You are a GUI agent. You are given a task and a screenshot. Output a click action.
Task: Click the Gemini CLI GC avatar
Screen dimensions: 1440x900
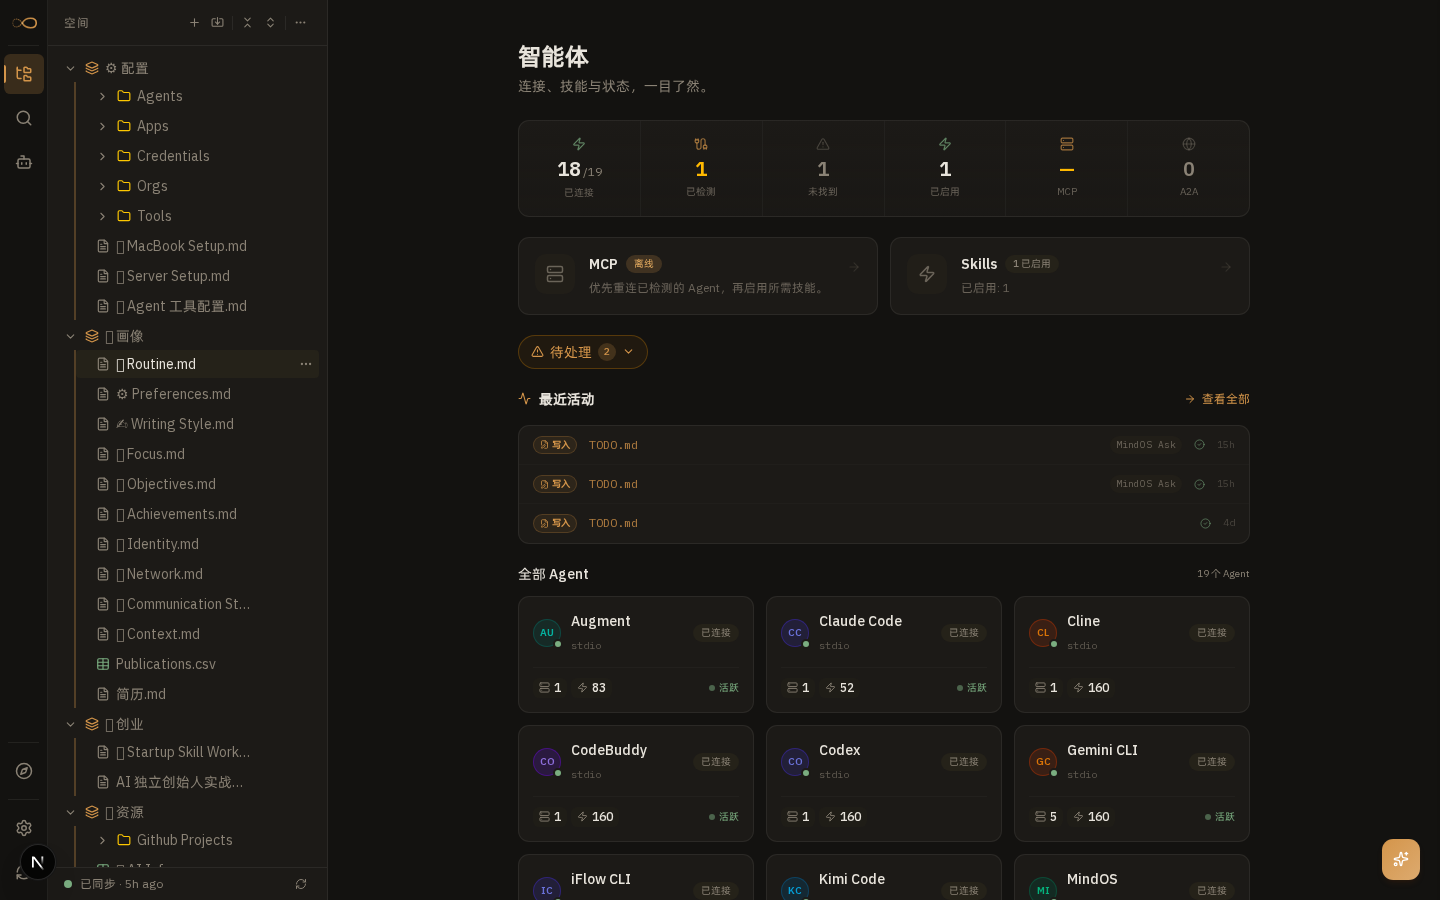(x=1043, y=762)
